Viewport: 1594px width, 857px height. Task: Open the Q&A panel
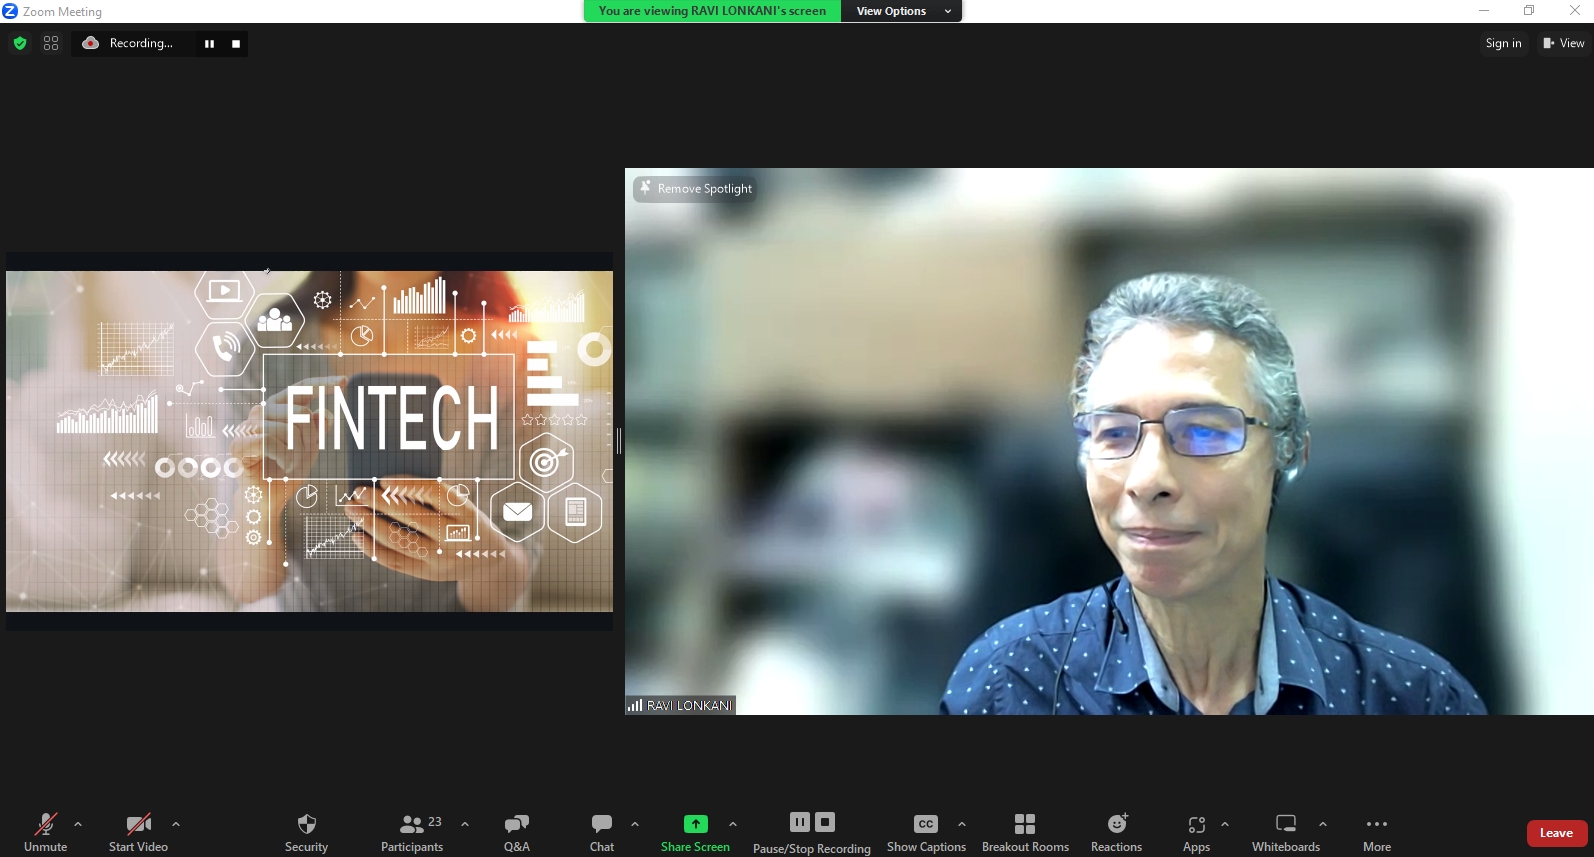517,832
